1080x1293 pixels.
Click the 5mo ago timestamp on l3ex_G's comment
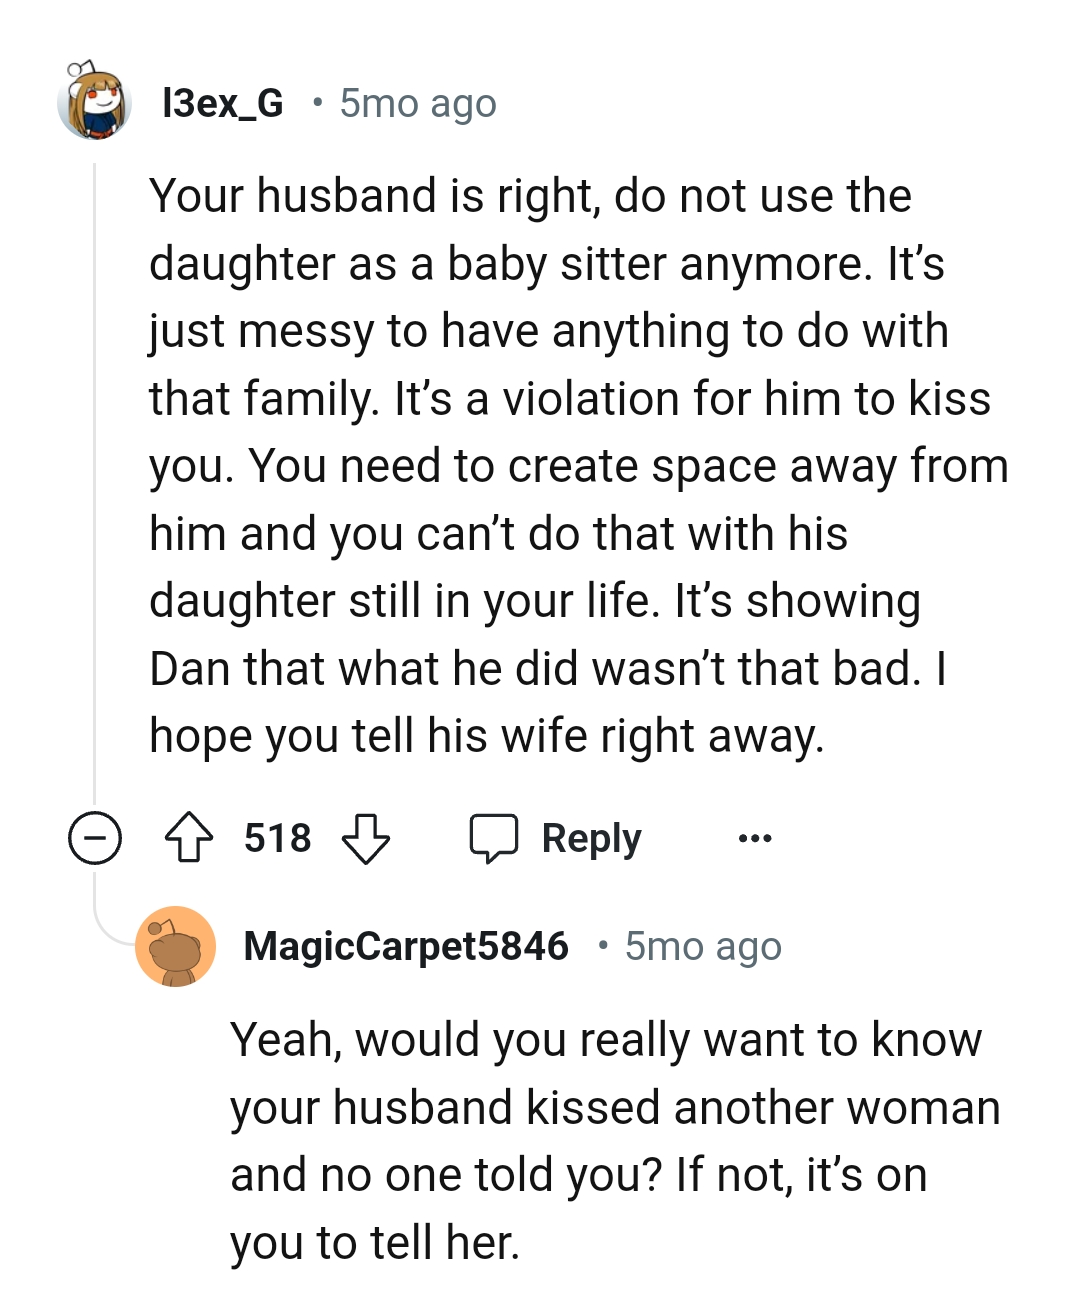tap(416, 102)
